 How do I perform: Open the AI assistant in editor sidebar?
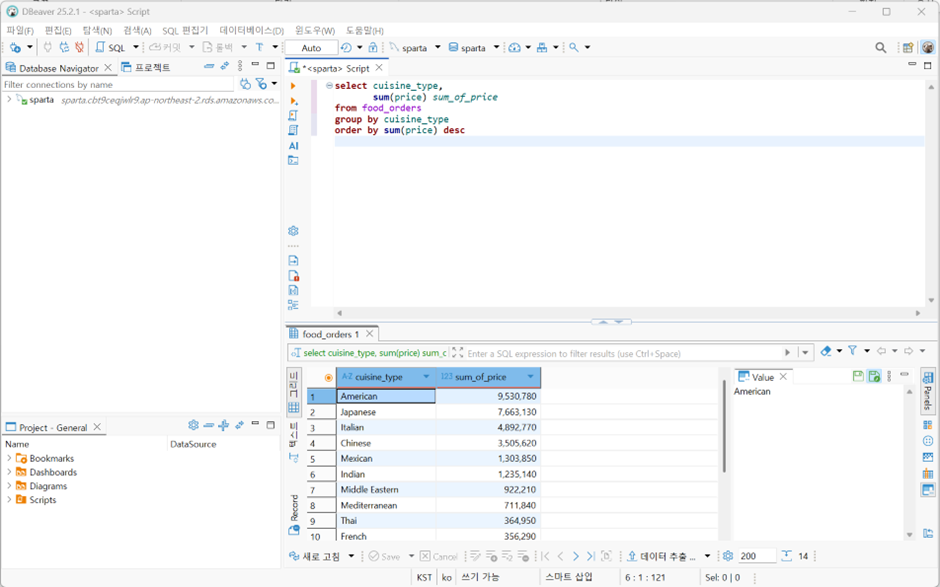coord(293,146)
